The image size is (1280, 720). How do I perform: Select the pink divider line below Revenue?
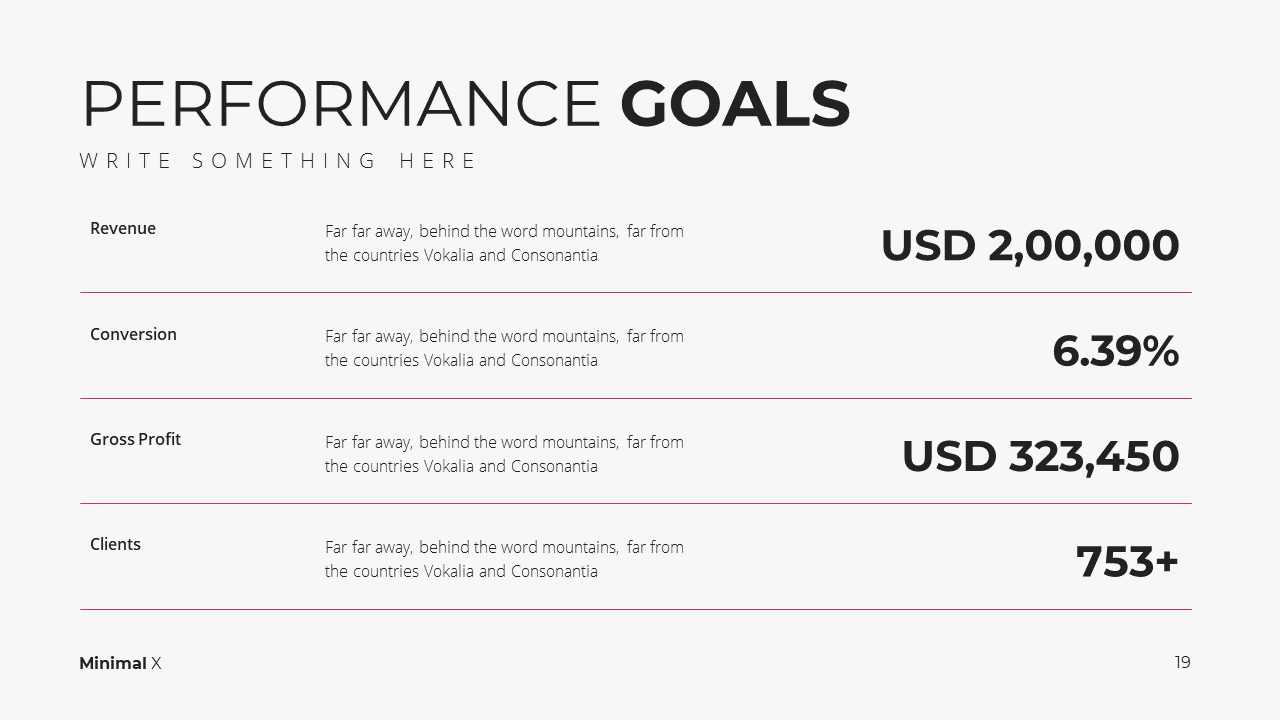point(636,293)
